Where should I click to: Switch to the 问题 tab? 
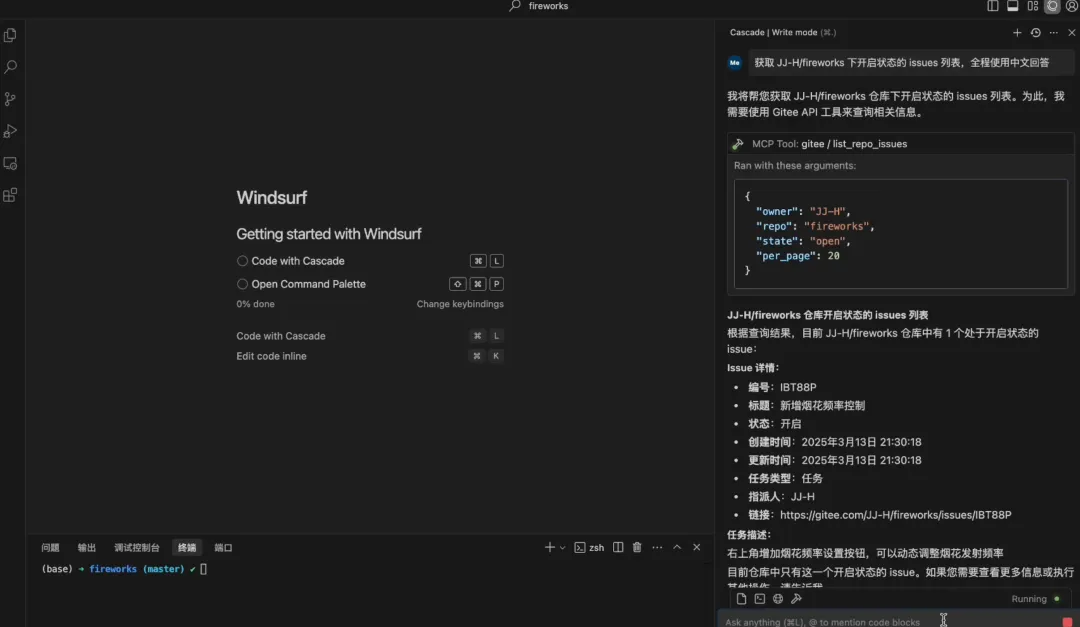click(x=50, y=548)
